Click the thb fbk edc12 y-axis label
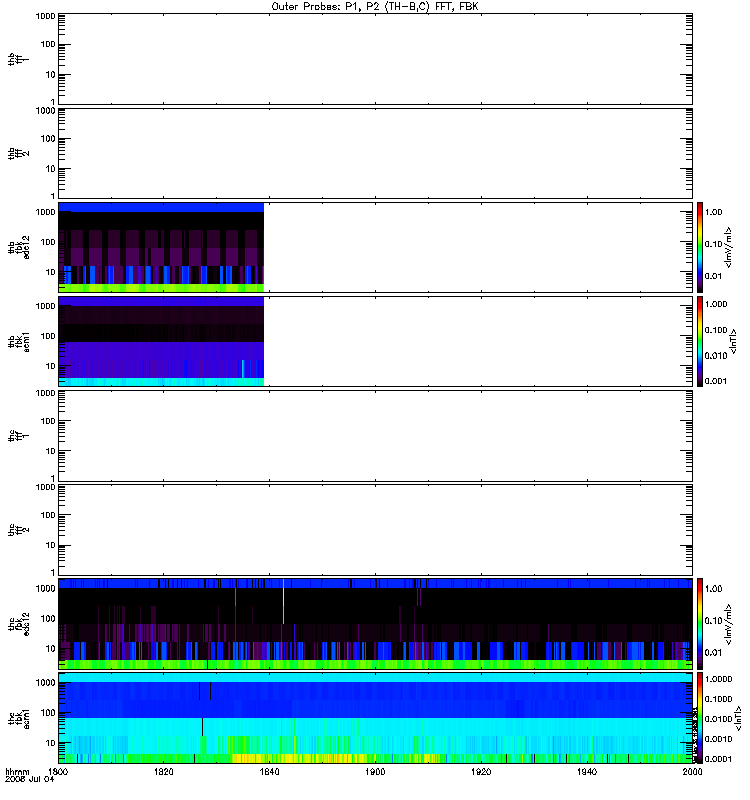The image size is (750, 800). (19, 247)
